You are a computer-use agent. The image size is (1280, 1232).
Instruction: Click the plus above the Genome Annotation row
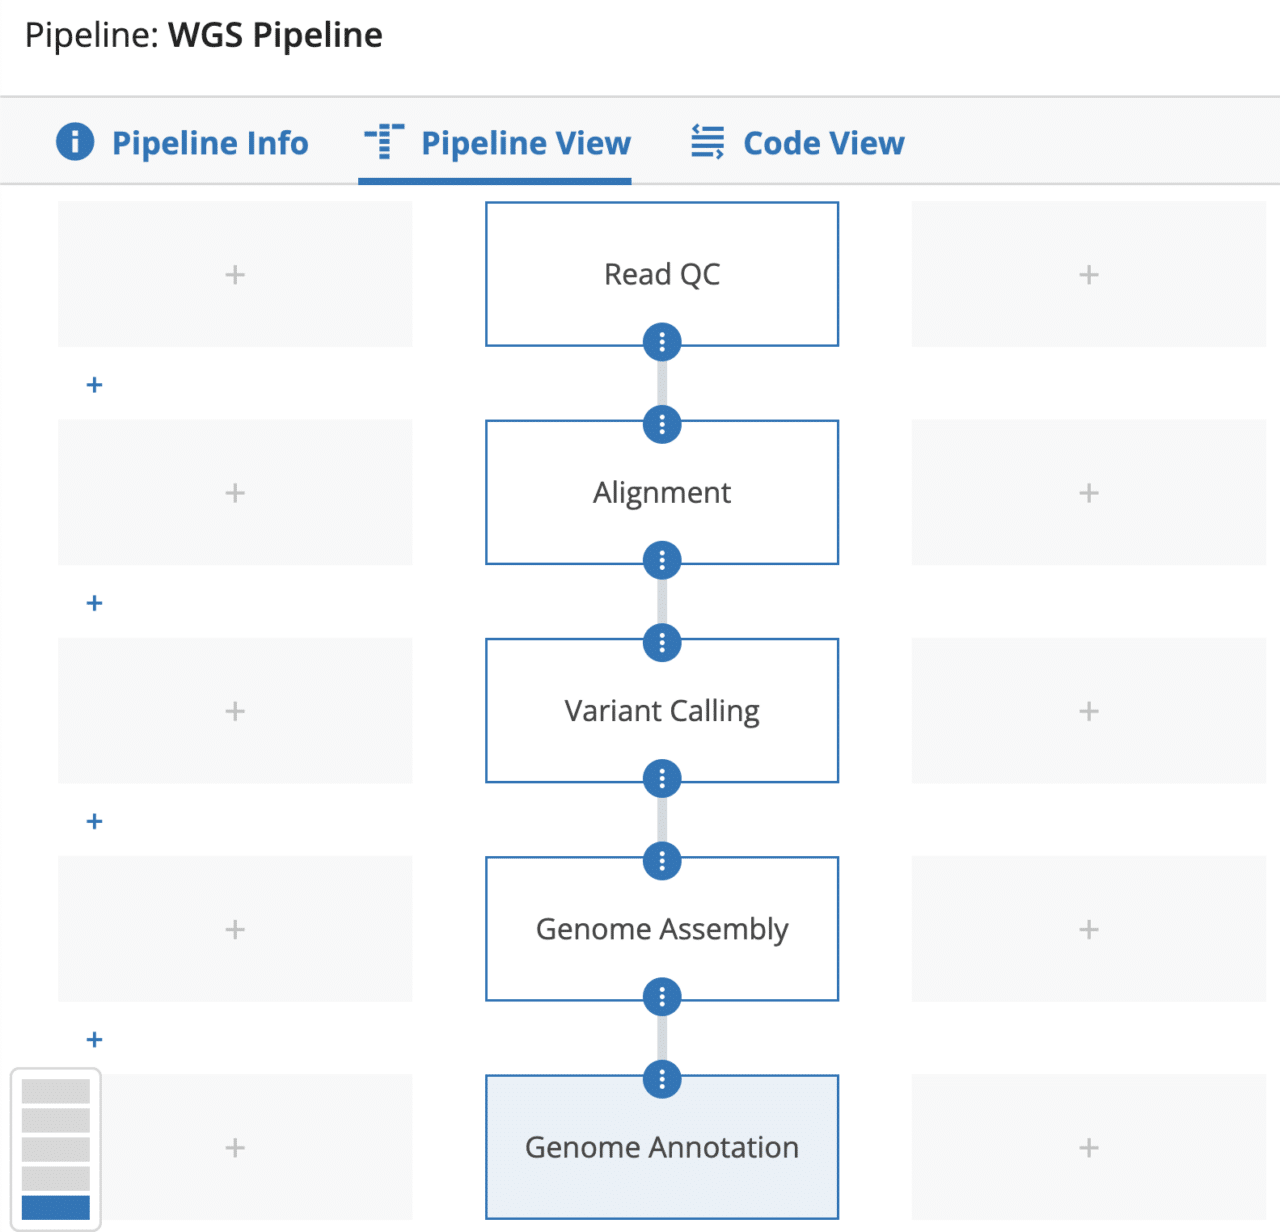[x=94, y=1039]
